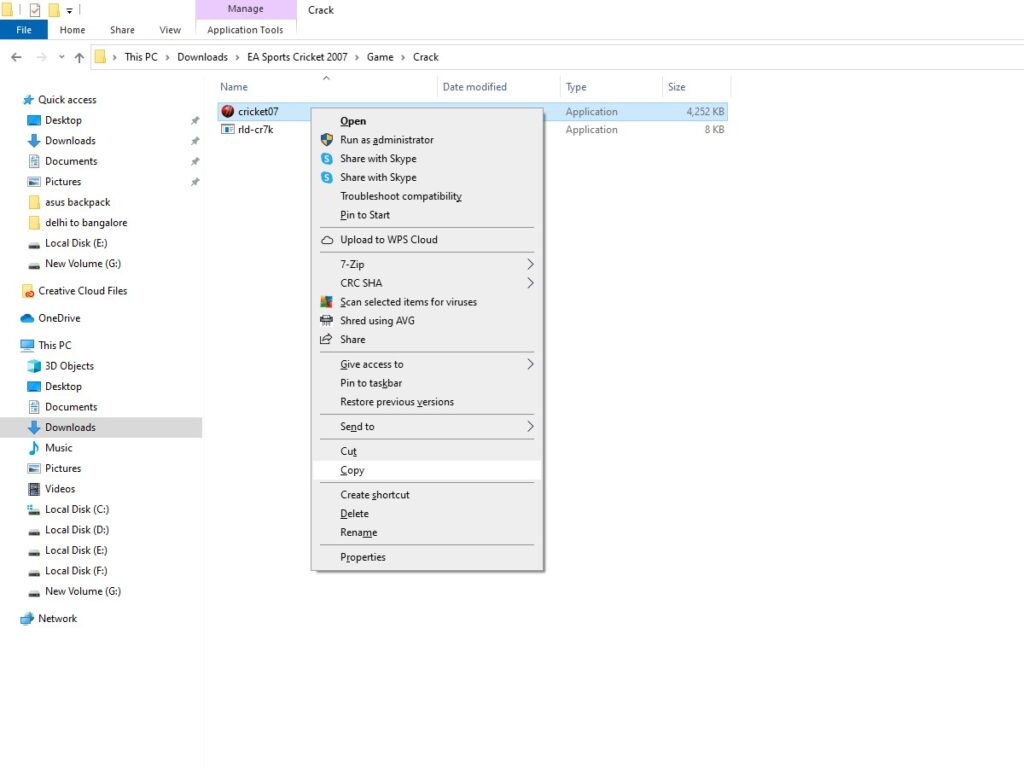
Task: Click the Skype icon in first Share with Skype
Action: (326, 159)
